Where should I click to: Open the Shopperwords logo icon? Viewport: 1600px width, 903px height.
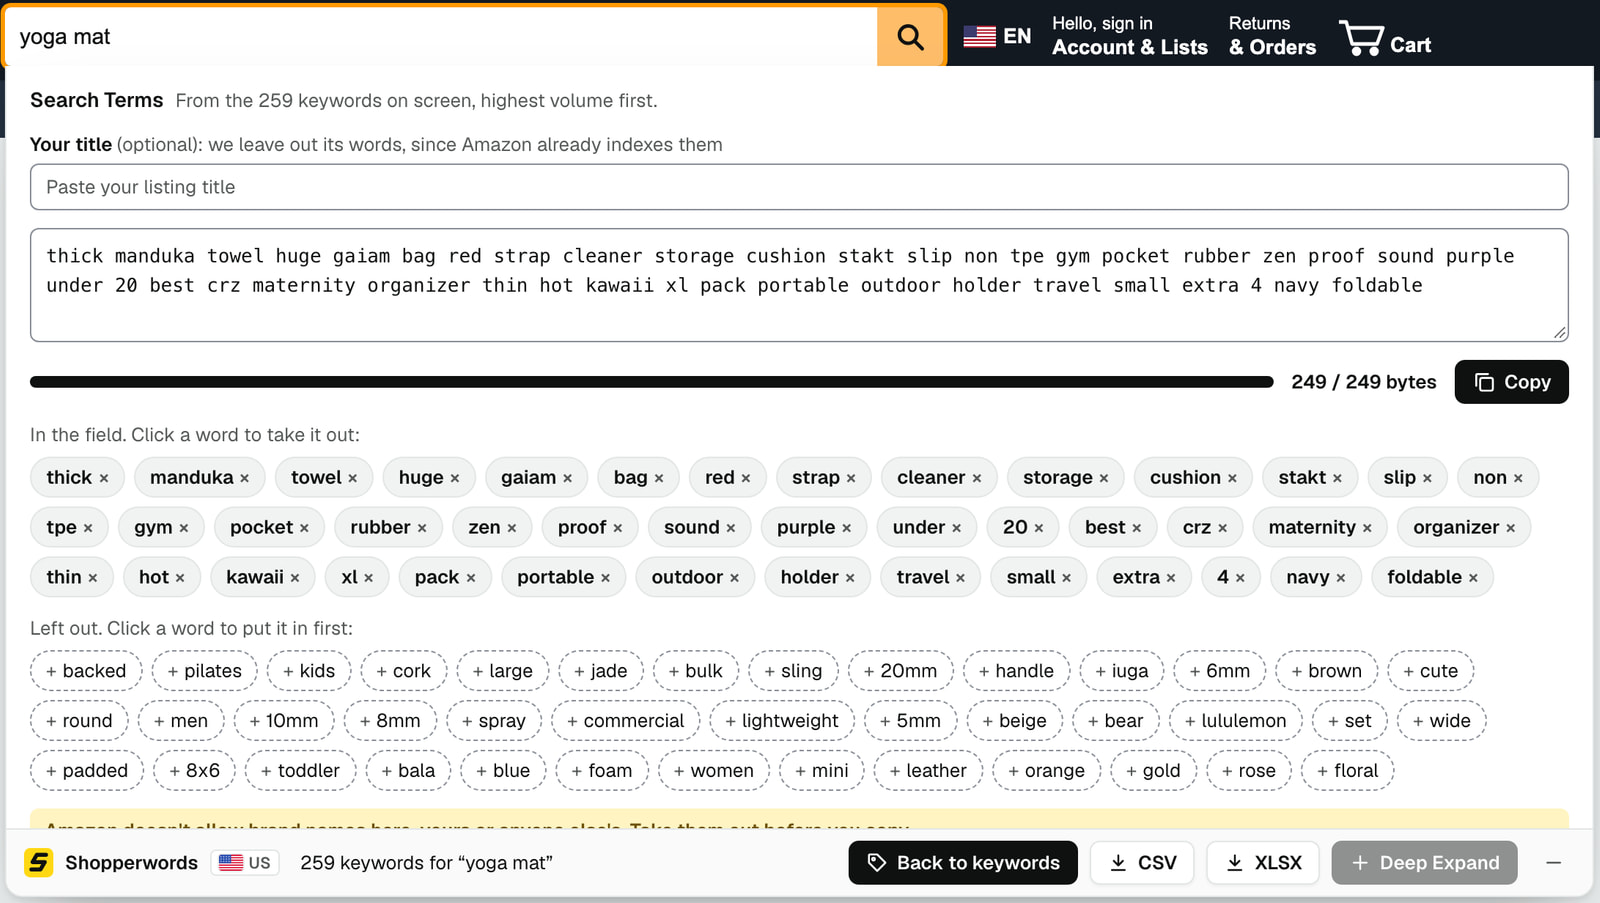pos(39,862)
